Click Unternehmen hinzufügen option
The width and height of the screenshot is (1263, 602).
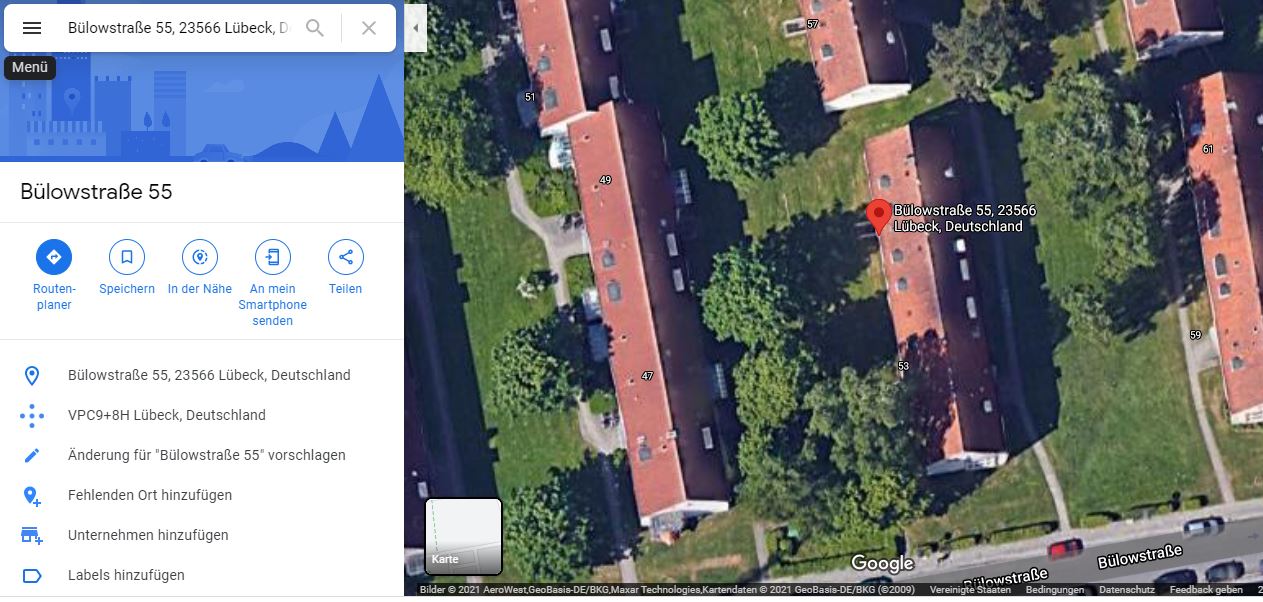click(x=202, y=535)
